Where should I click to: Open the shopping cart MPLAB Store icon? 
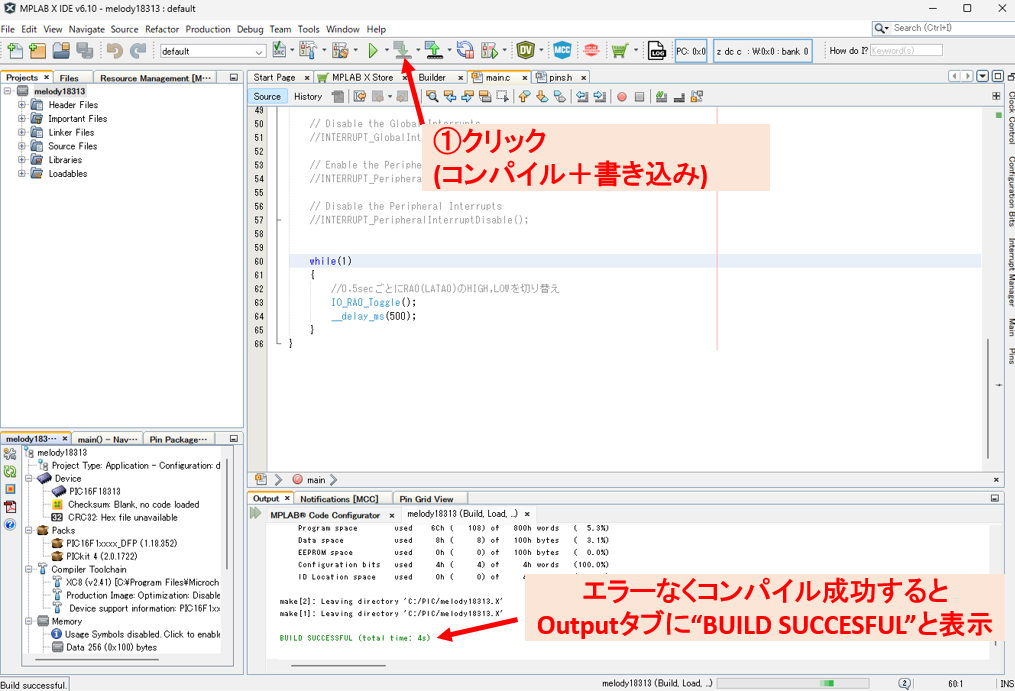tap(620, 50)
